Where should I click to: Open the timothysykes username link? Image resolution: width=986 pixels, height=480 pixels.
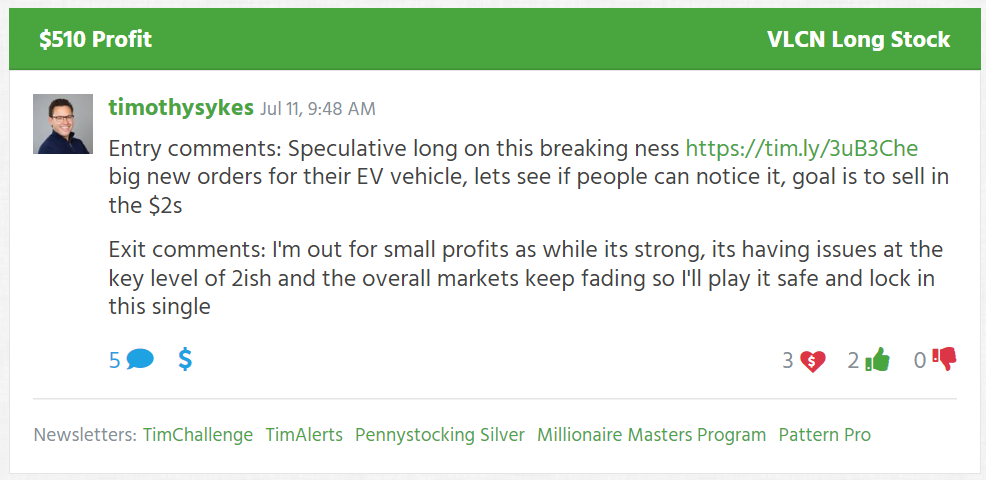(x=181, y=108)
